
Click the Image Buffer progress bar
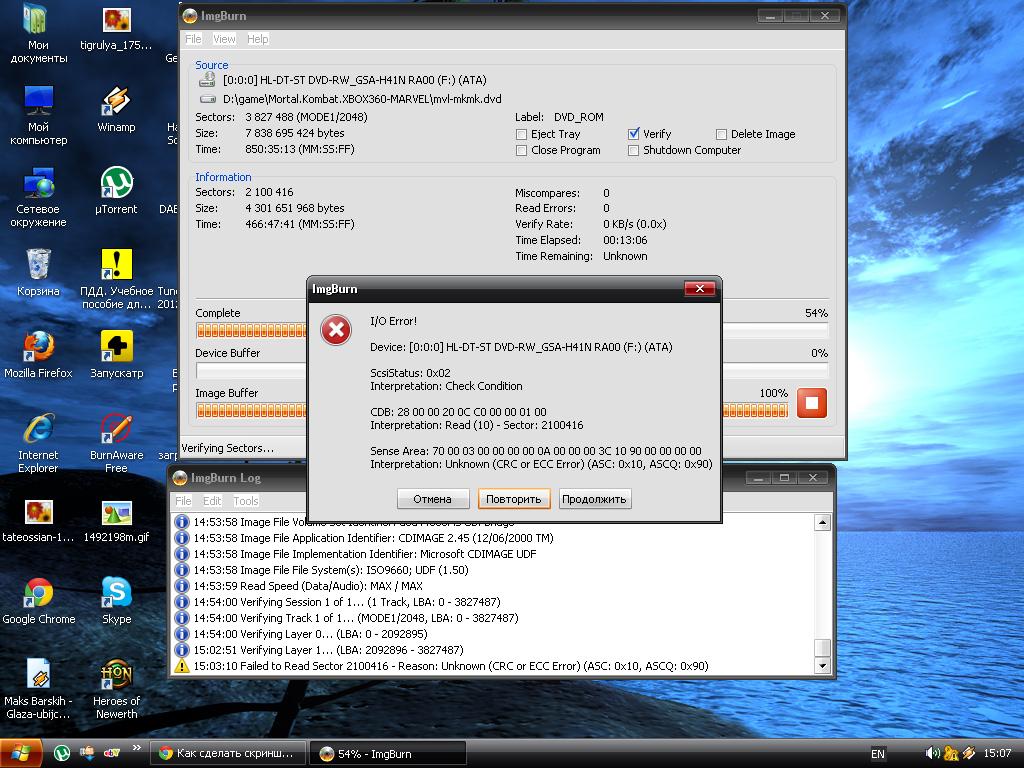[492, 411]
